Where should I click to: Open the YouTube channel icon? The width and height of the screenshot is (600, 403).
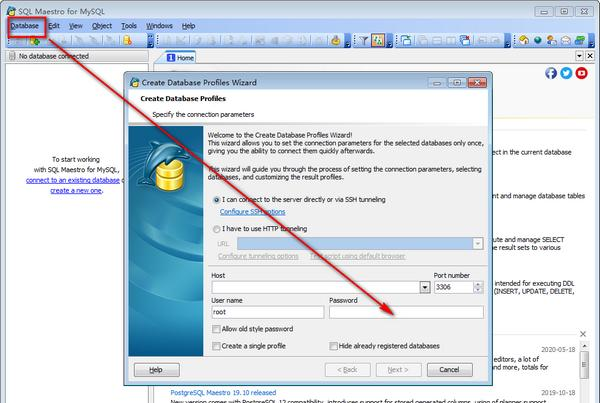(581, 73)
